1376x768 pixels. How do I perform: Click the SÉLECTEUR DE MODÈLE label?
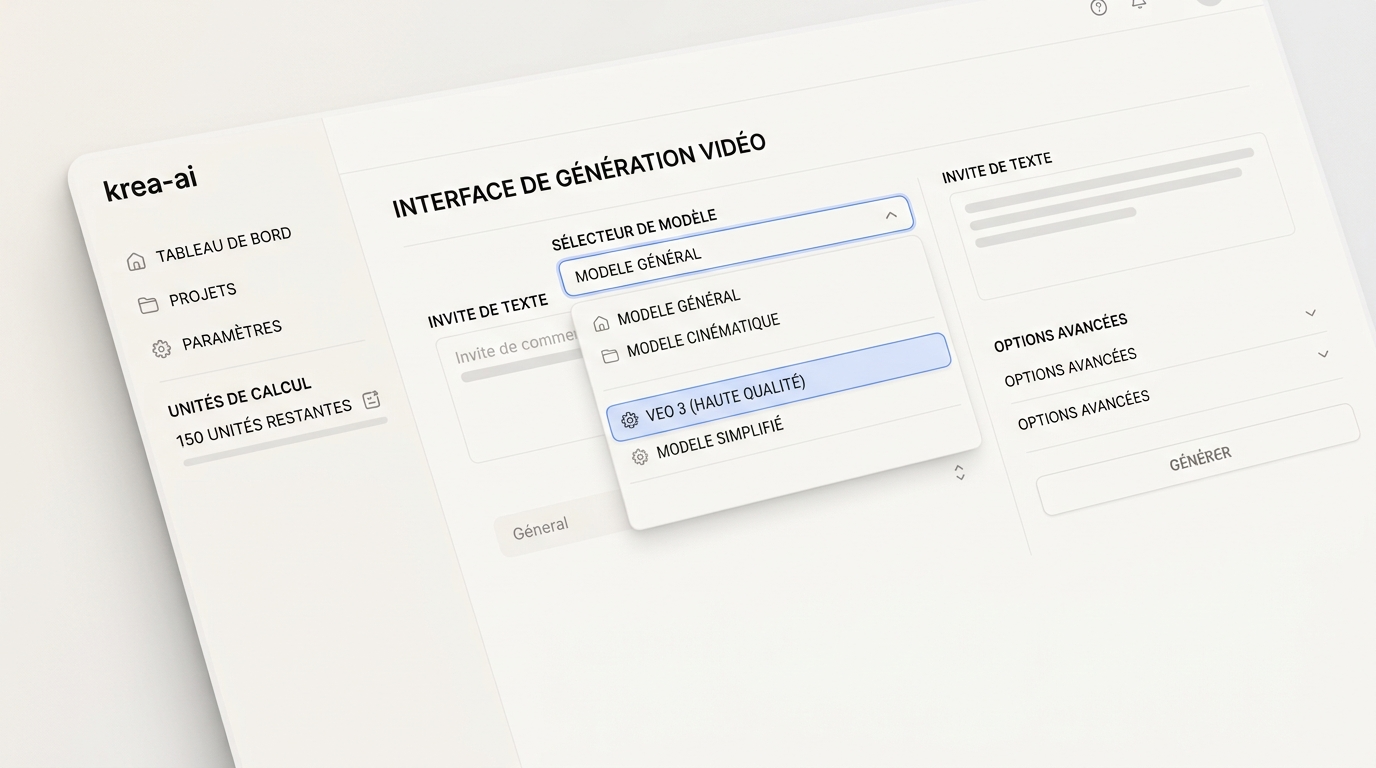pyautogui.click(x=634, y=230)
